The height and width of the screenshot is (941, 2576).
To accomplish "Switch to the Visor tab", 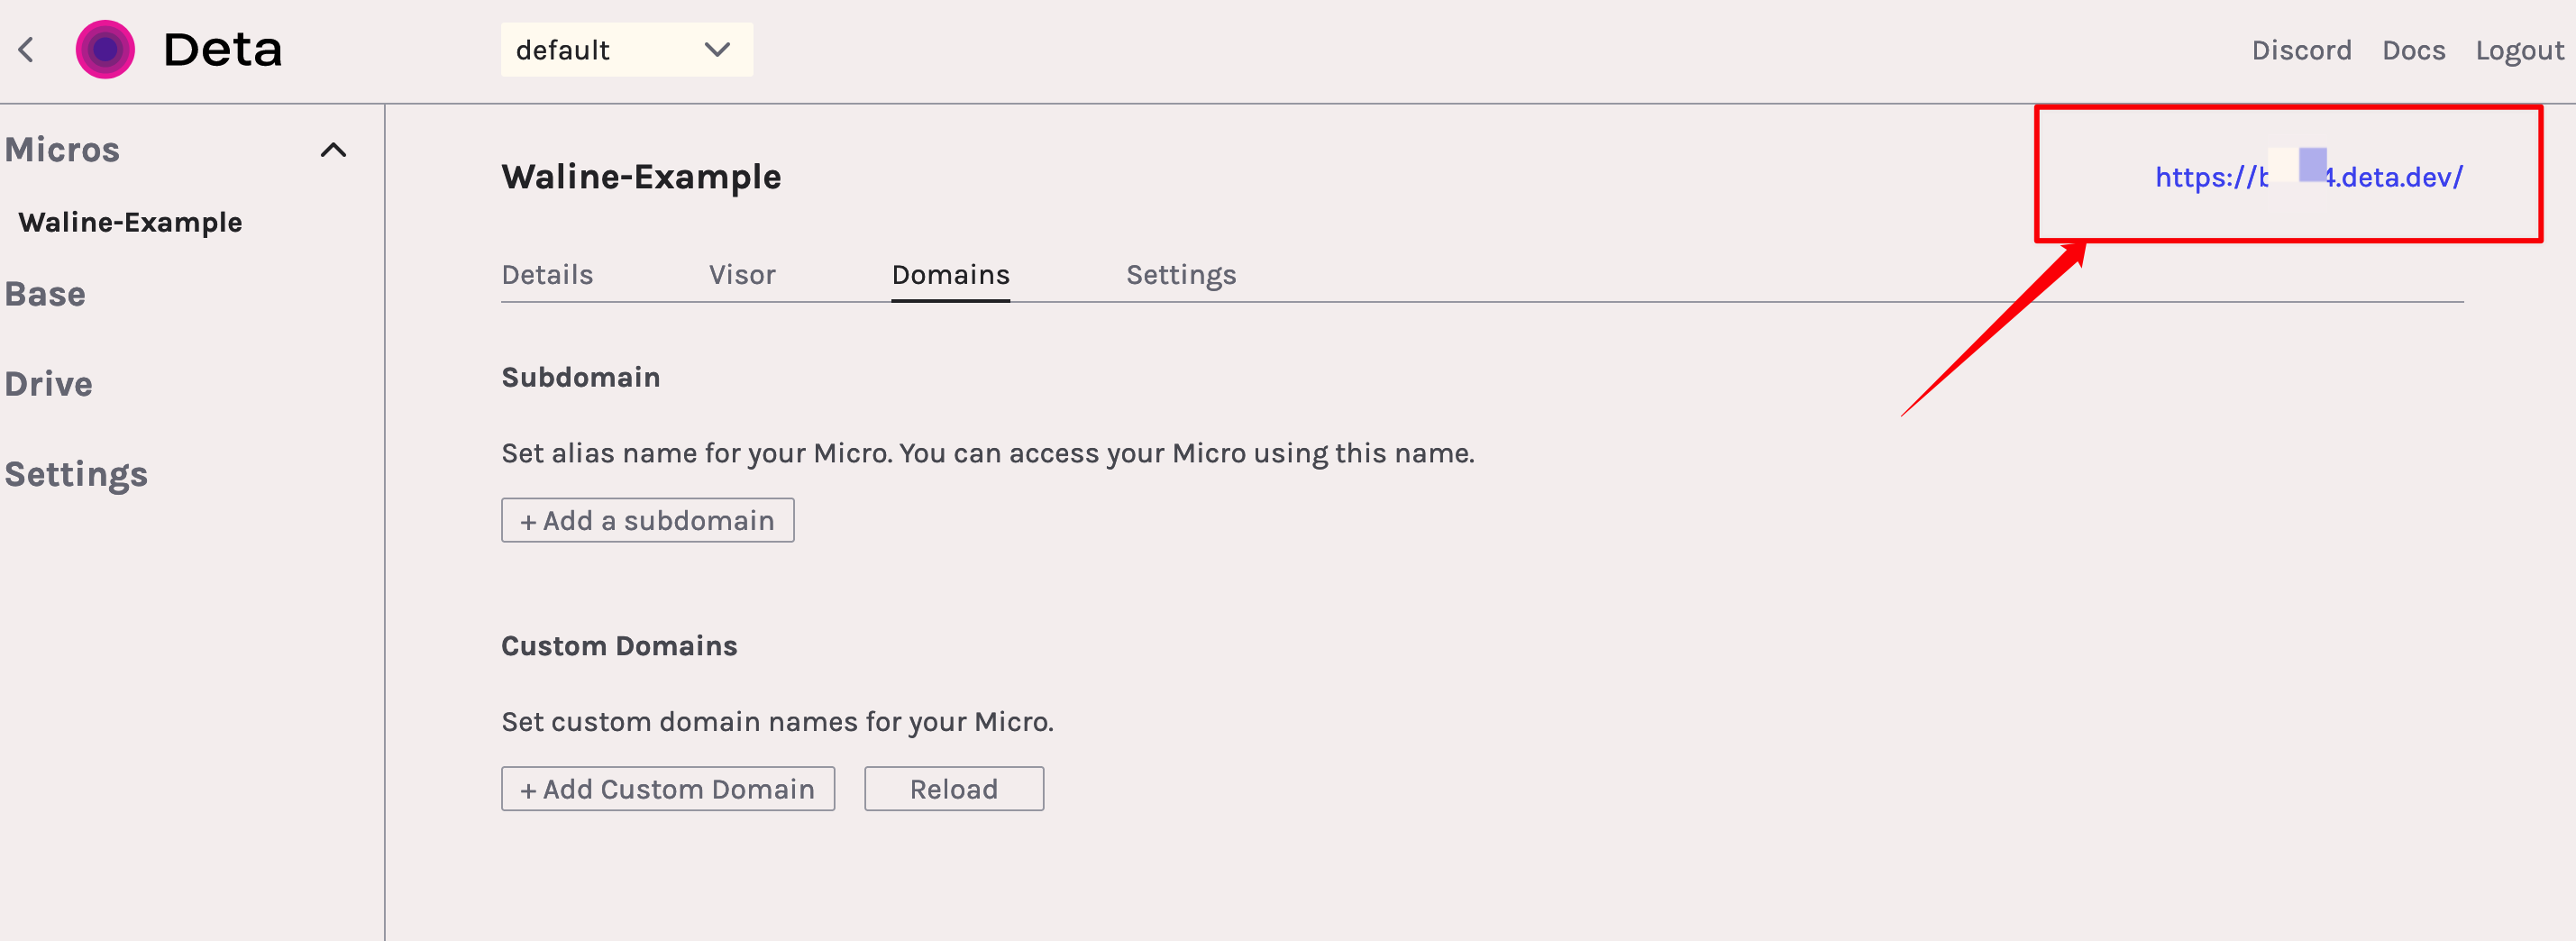I will click(x=742, y=275).
